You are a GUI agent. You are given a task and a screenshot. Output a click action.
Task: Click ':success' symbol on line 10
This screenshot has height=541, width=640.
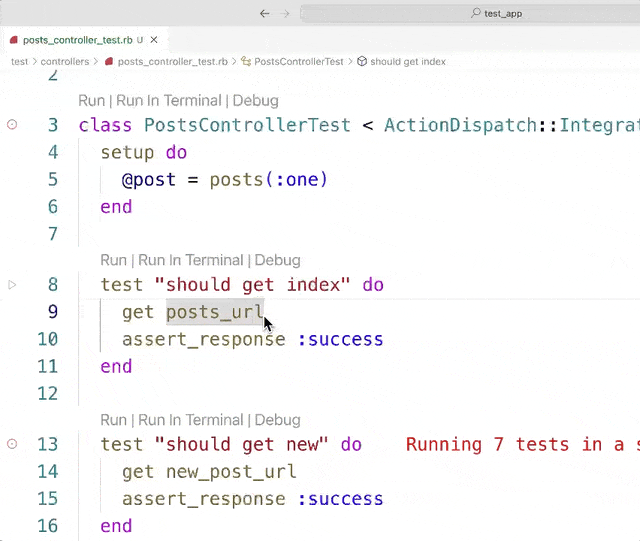pos(340,340)
